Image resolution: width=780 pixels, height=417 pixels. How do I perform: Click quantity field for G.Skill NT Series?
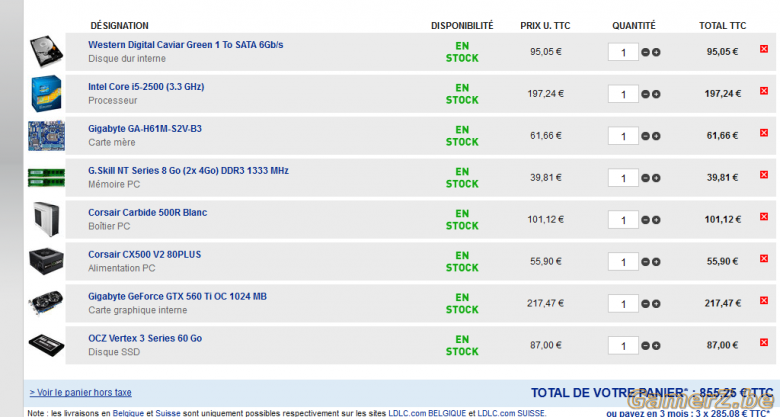(x=623, y=178)
